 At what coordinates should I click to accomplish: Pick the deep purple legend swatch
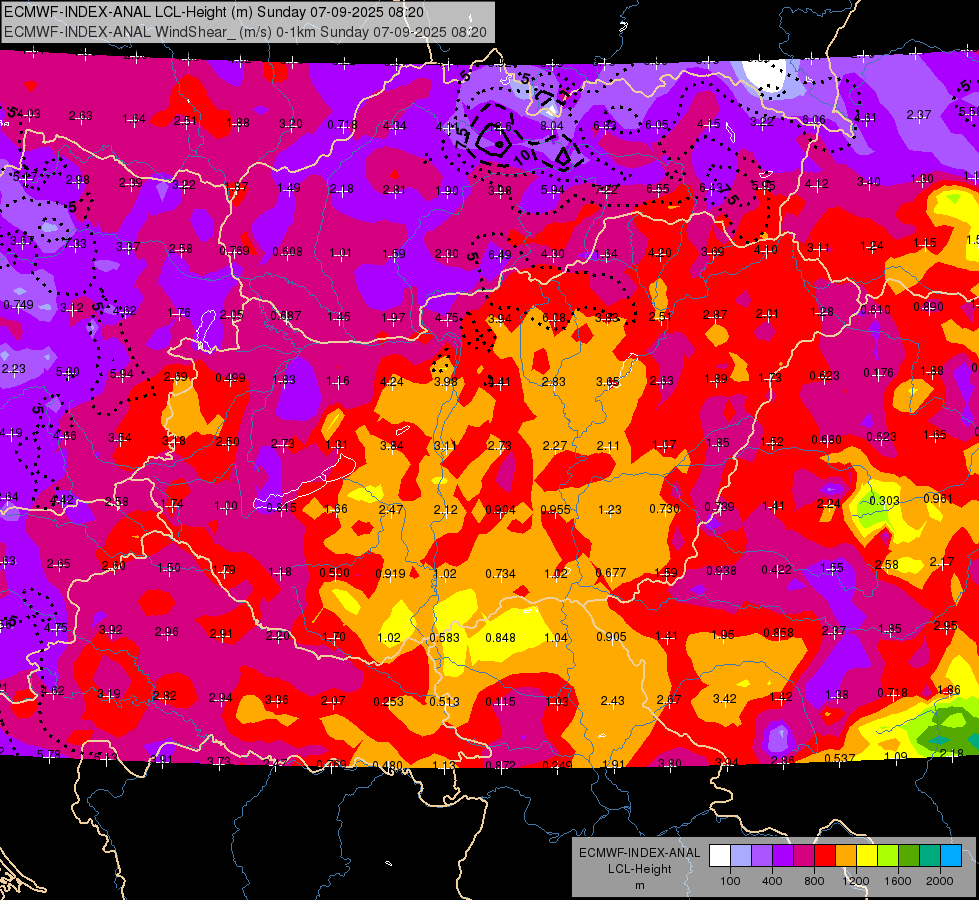tap(783, 856)
